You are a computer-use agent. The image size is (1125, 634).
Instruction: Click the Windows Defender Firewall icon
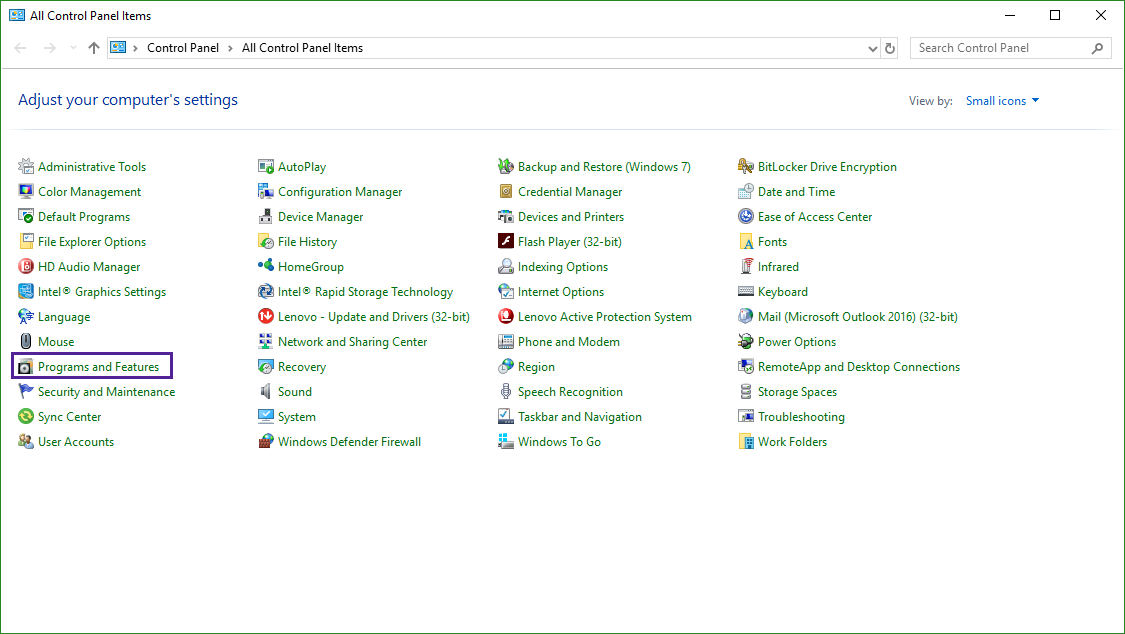(266, 442)
